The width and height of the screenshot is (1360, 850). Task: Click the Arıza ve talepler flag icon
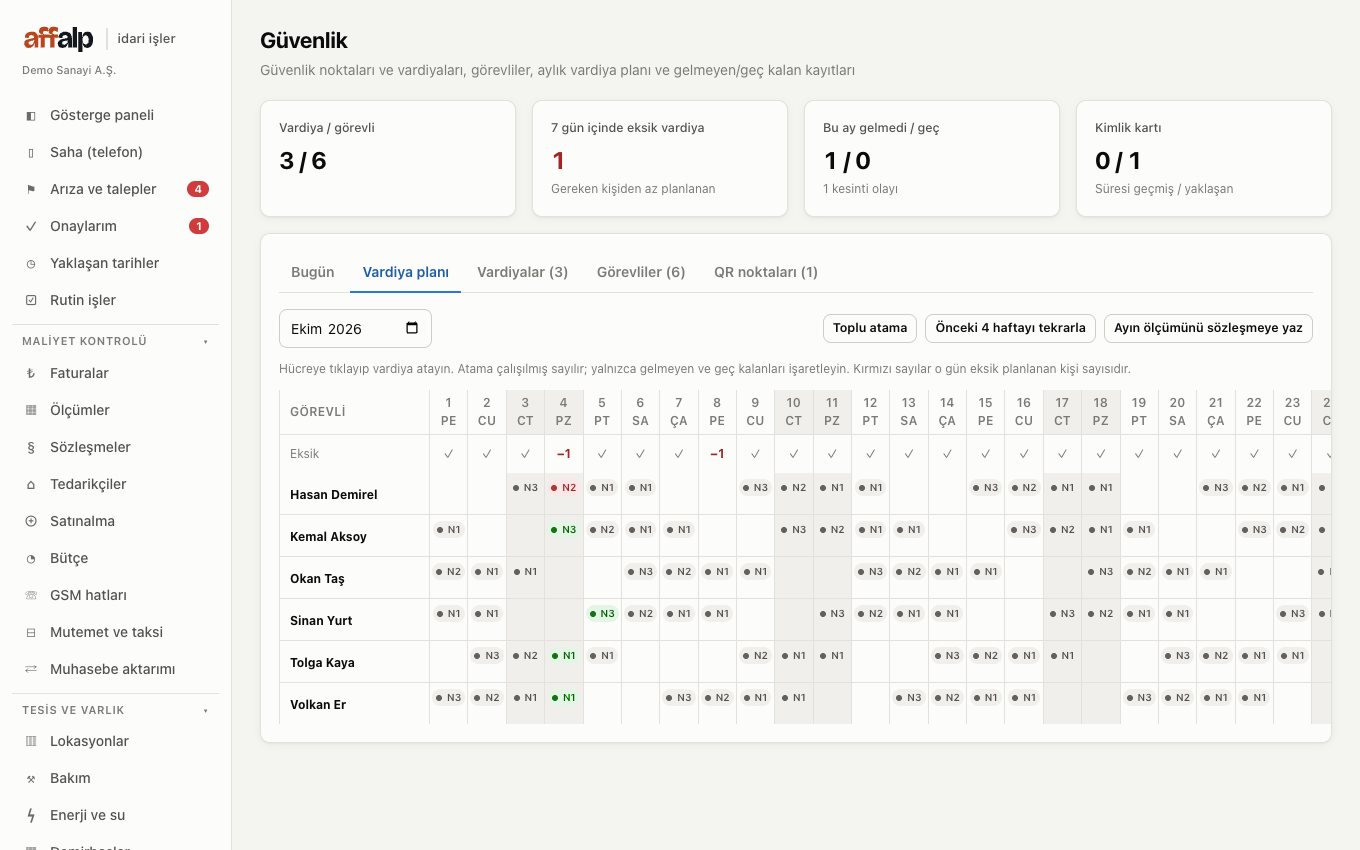[x=31, y=189]
